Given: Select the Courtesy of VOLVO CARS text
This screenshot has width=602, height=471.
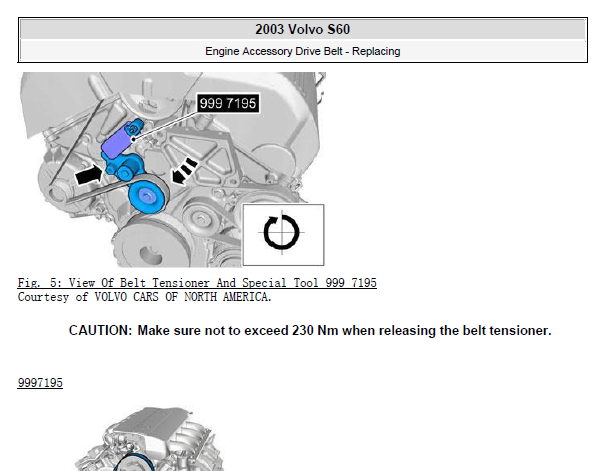Looking at the screenshot, I should (x=144, y=297).
